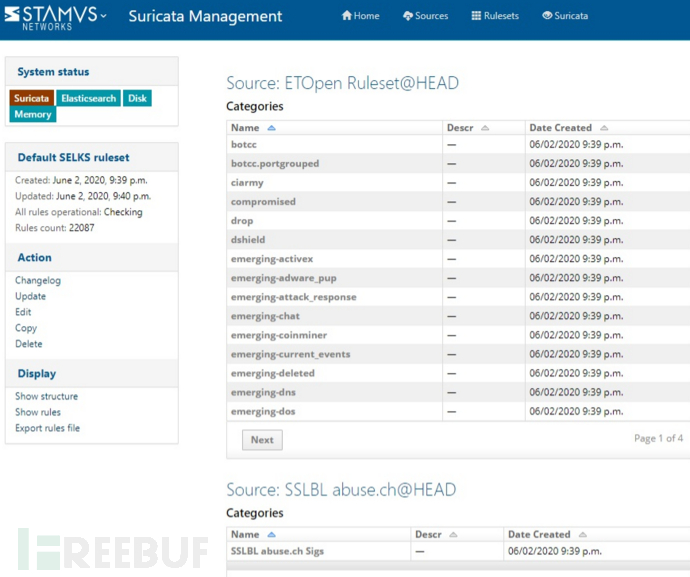This screenshot has height=577, width=690.
Task: Click the Sources cloud download icon
Action: click(x=407, y=16)
